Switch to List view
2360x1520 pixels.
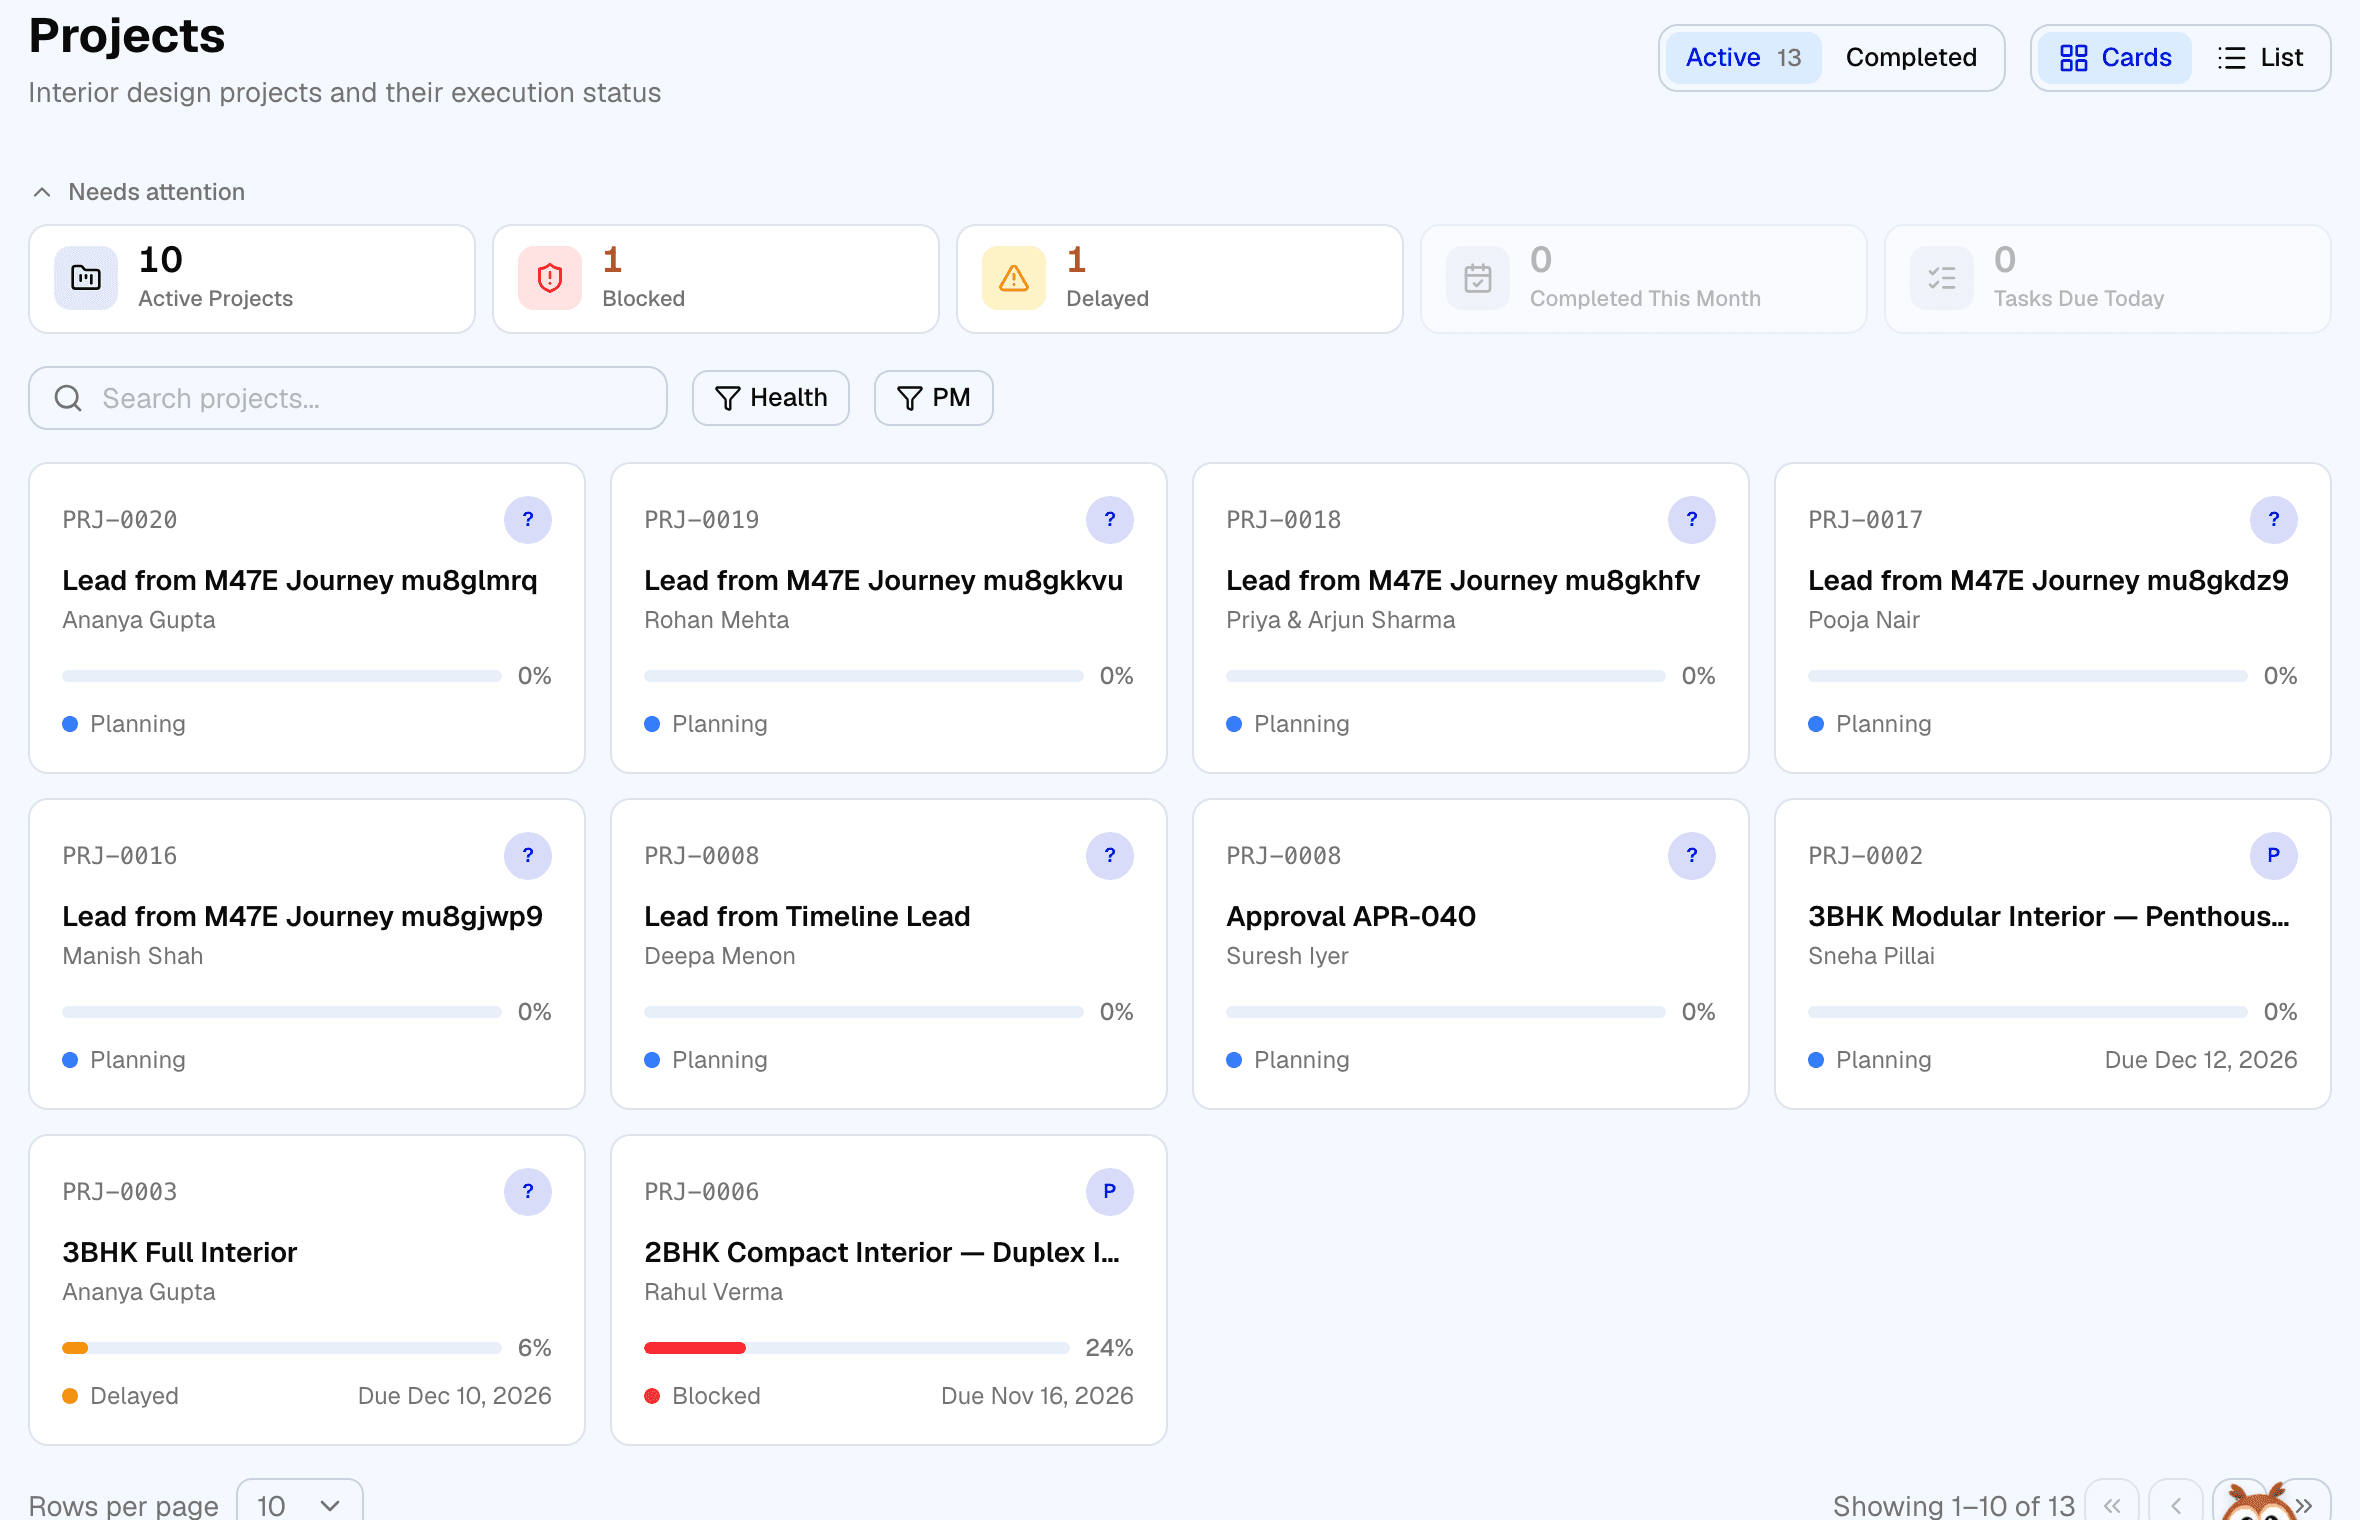coord(2260,58)
